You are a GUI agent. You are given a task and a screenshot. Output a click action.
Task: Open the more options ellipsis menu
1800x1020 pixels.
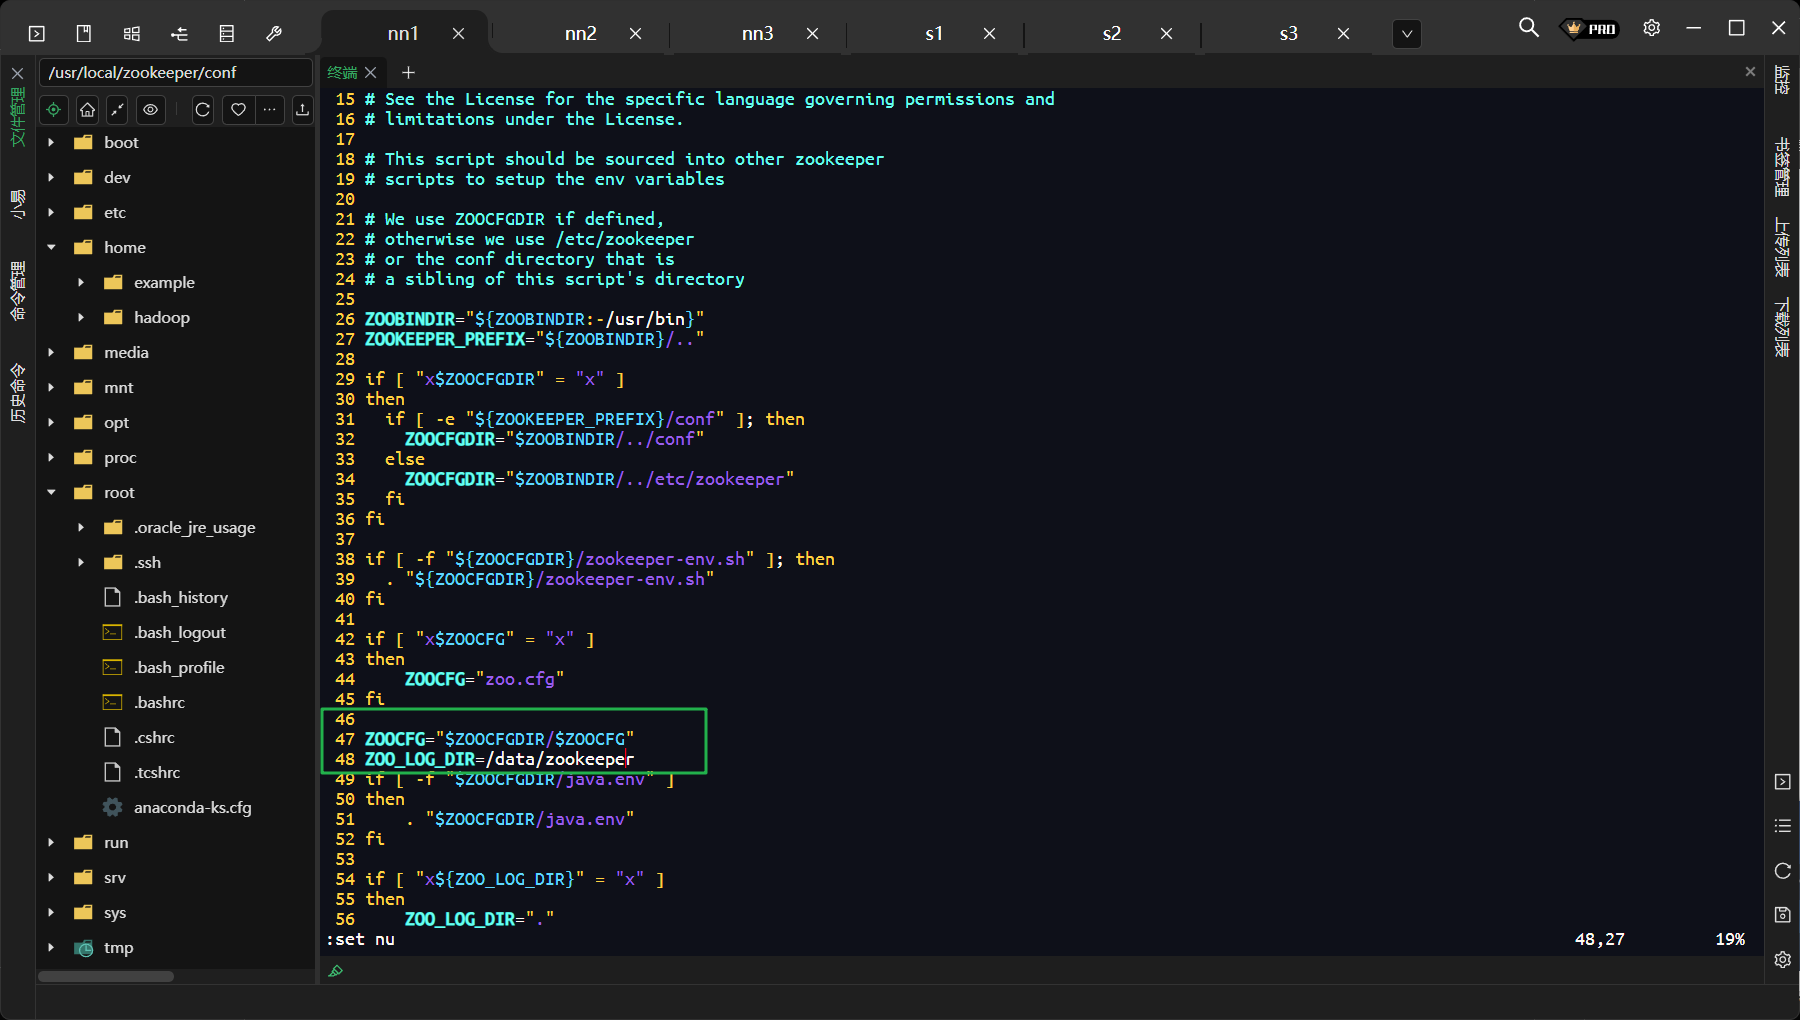pos(270,110)
